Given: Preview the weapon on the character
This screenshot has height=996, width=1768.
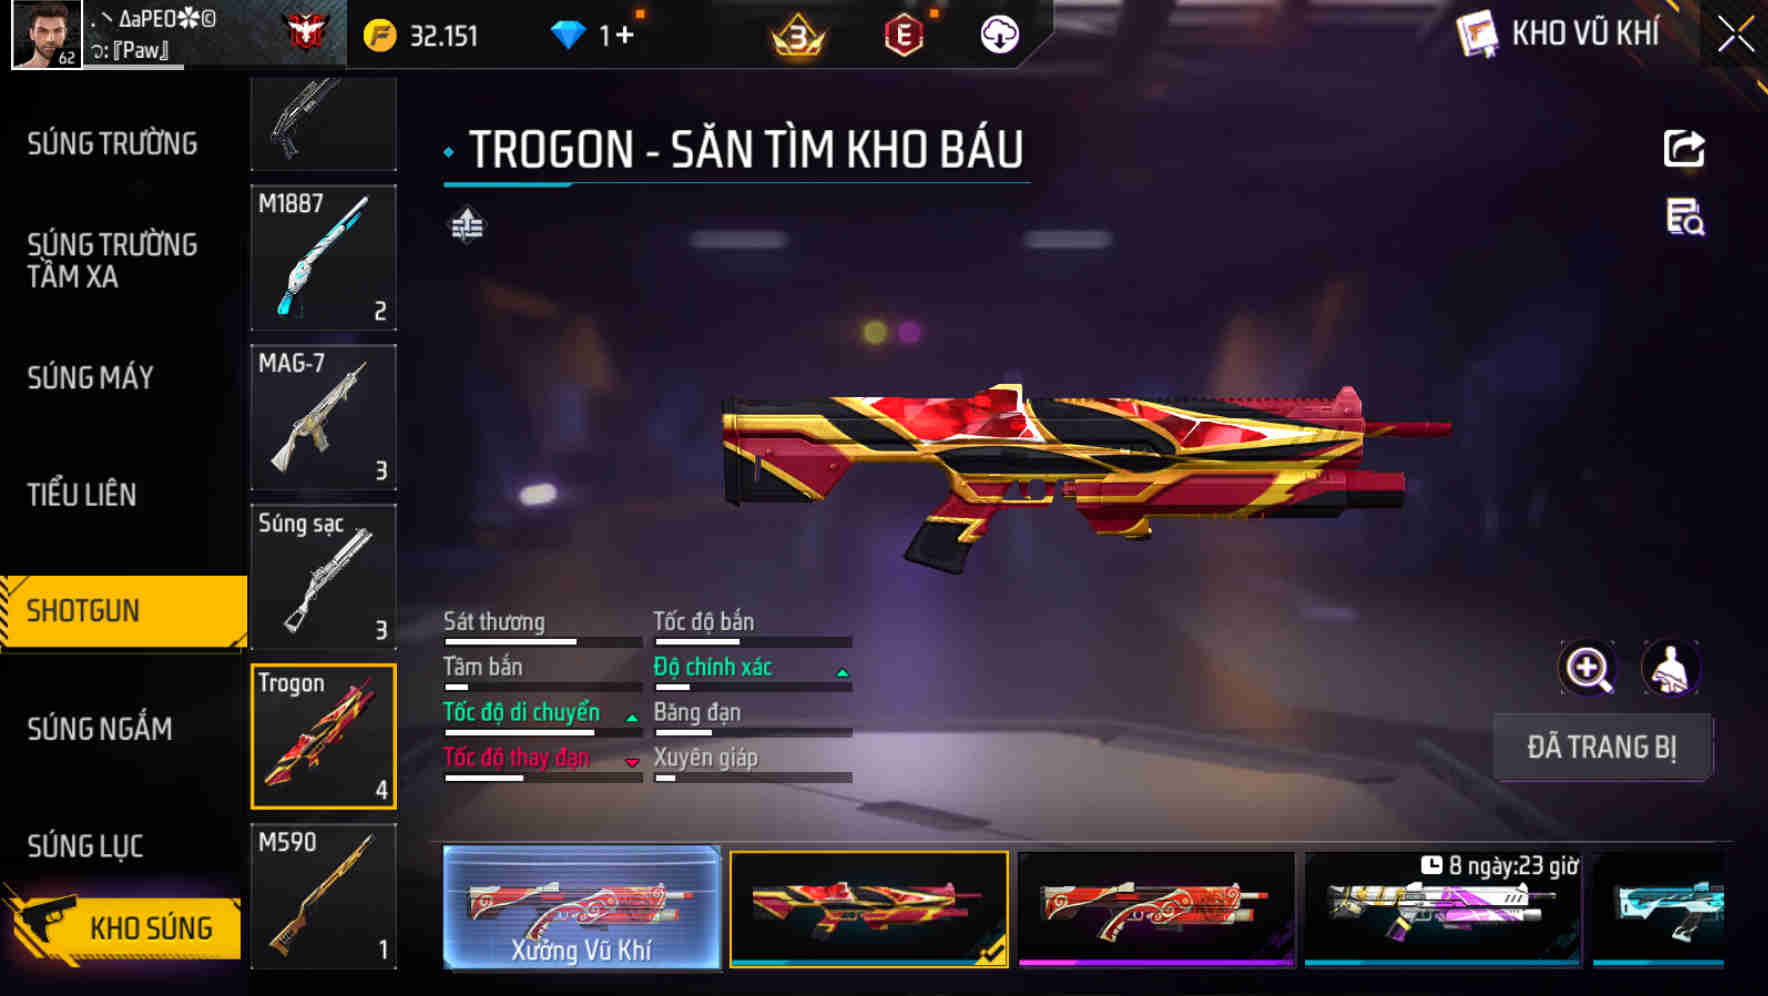Looking at the screenshot, I should tap(1670, 668).
